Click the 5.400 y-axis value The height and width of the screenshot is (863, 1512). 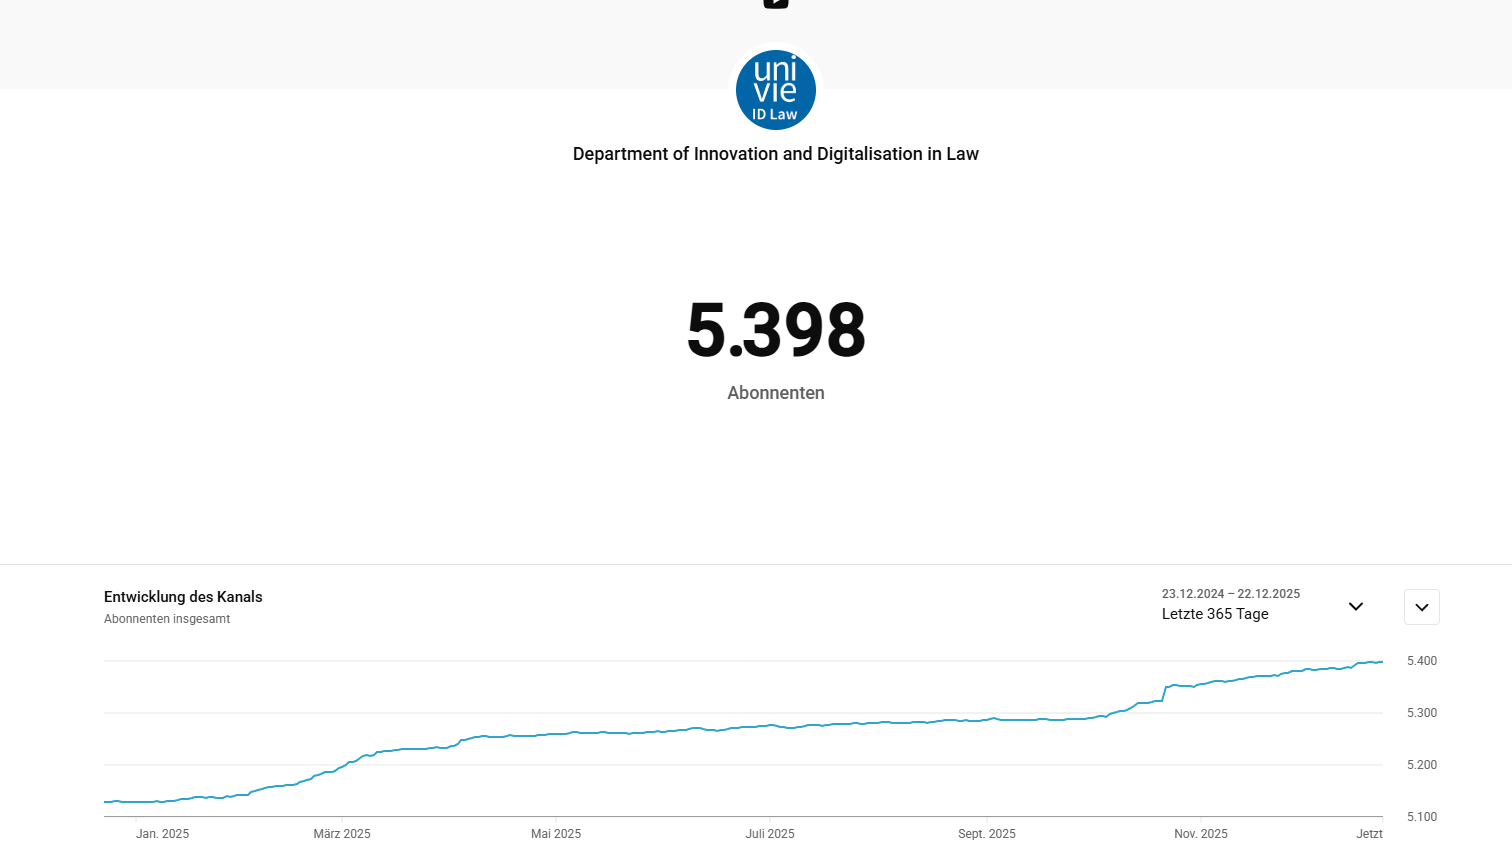(x=1422, y=661)
